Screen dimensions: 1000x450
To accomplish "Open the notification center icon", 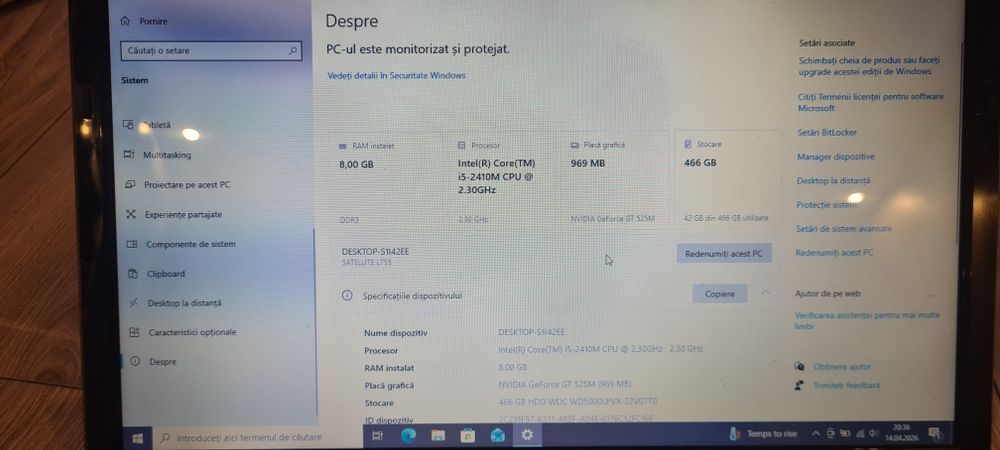I will [934, 433].
